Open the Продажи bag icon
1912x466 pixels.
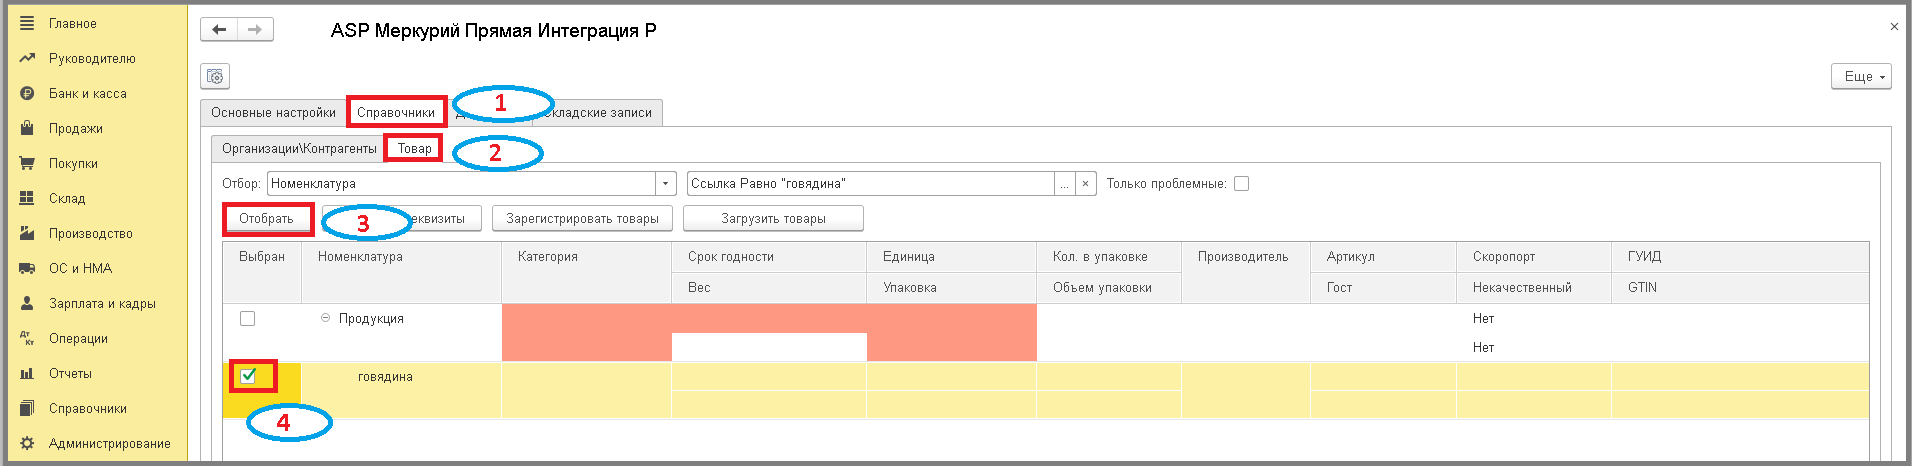click(x=27, y=128)
